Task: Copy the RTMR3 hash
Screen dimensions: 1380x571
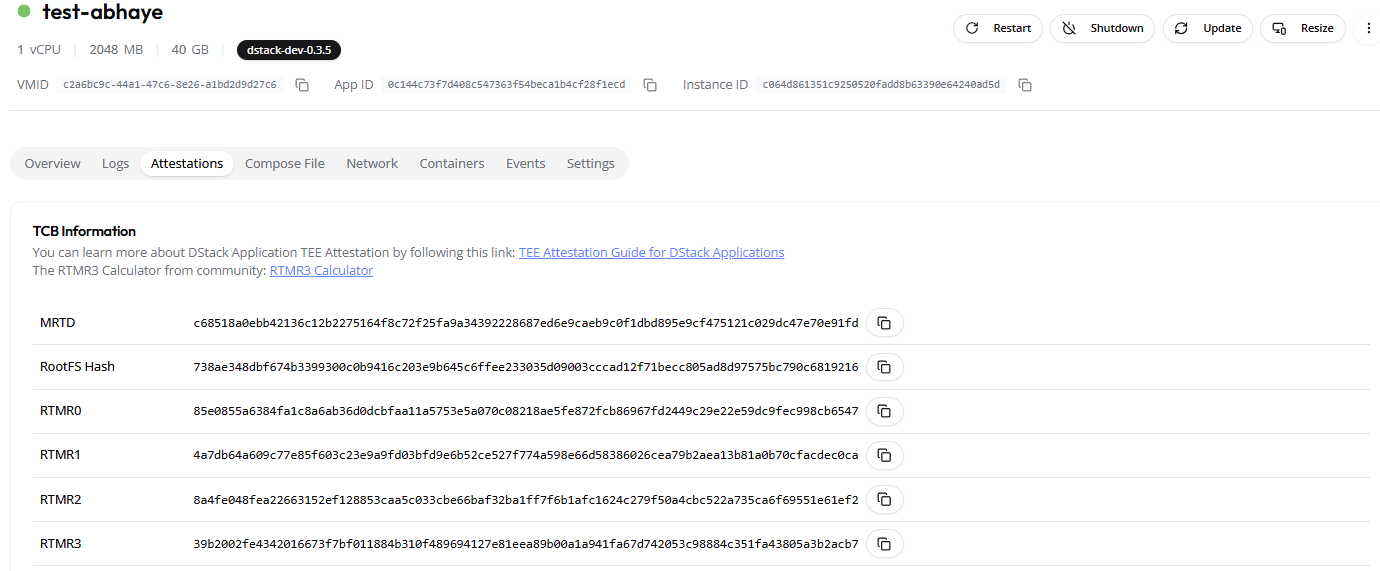Action: click(884, 544)
